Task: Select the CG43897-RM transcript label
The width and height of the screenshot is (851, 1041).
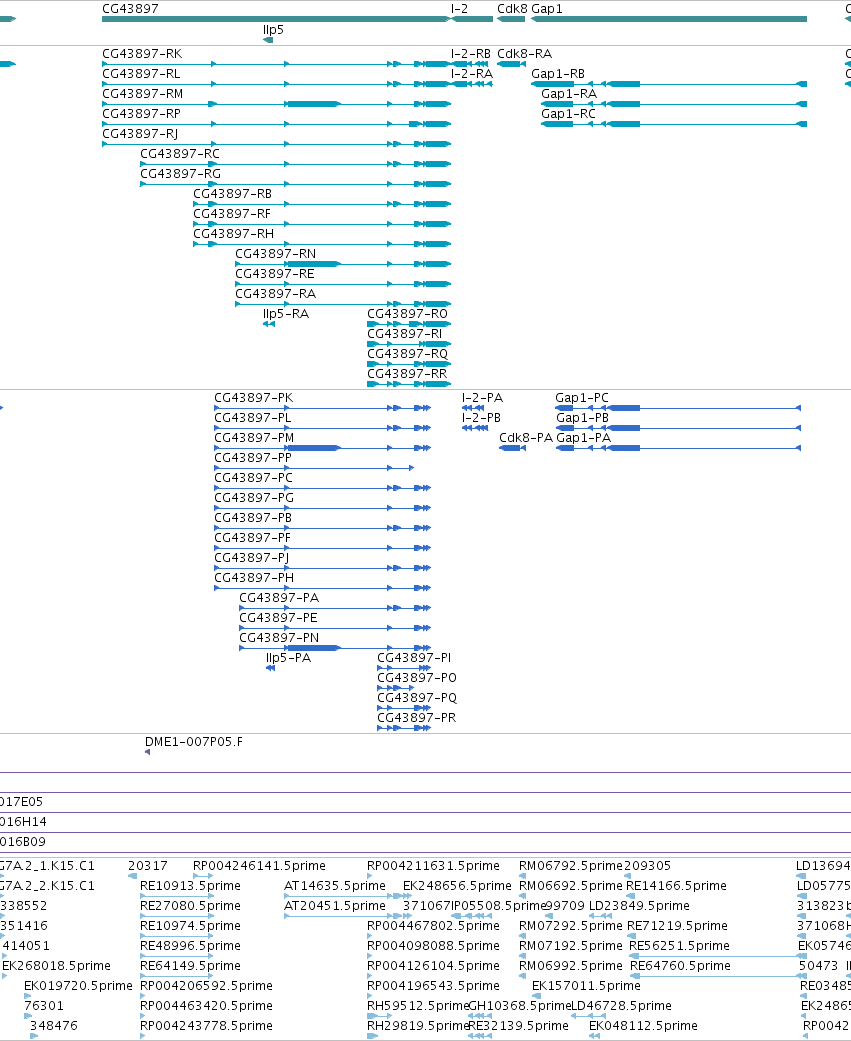Action: tap(143, 94)
